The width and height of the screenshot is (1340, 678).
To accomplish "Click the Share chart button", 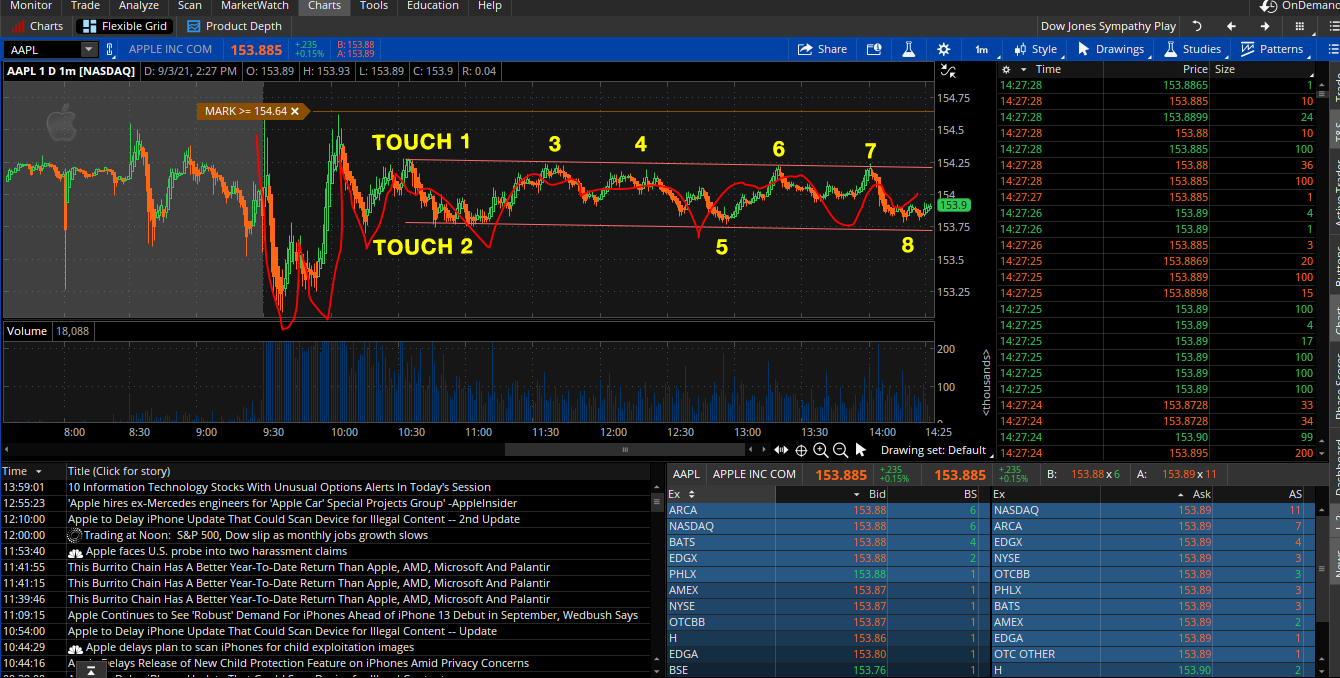I will (x=821, y=49).
